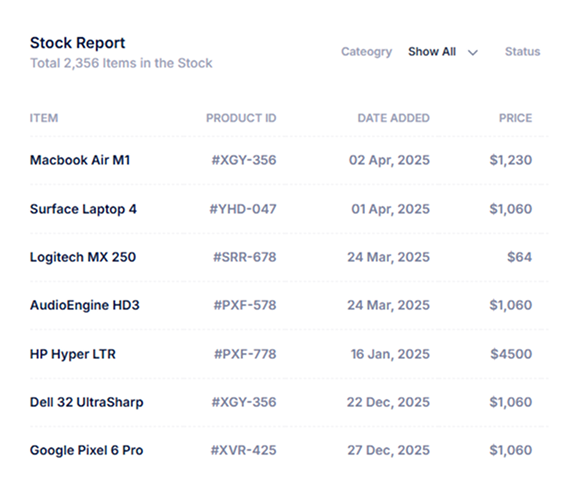Click the date 27 Dec, 2025
Image resolution: width=570 pixels, height=500 pixels.
point(389,450)
